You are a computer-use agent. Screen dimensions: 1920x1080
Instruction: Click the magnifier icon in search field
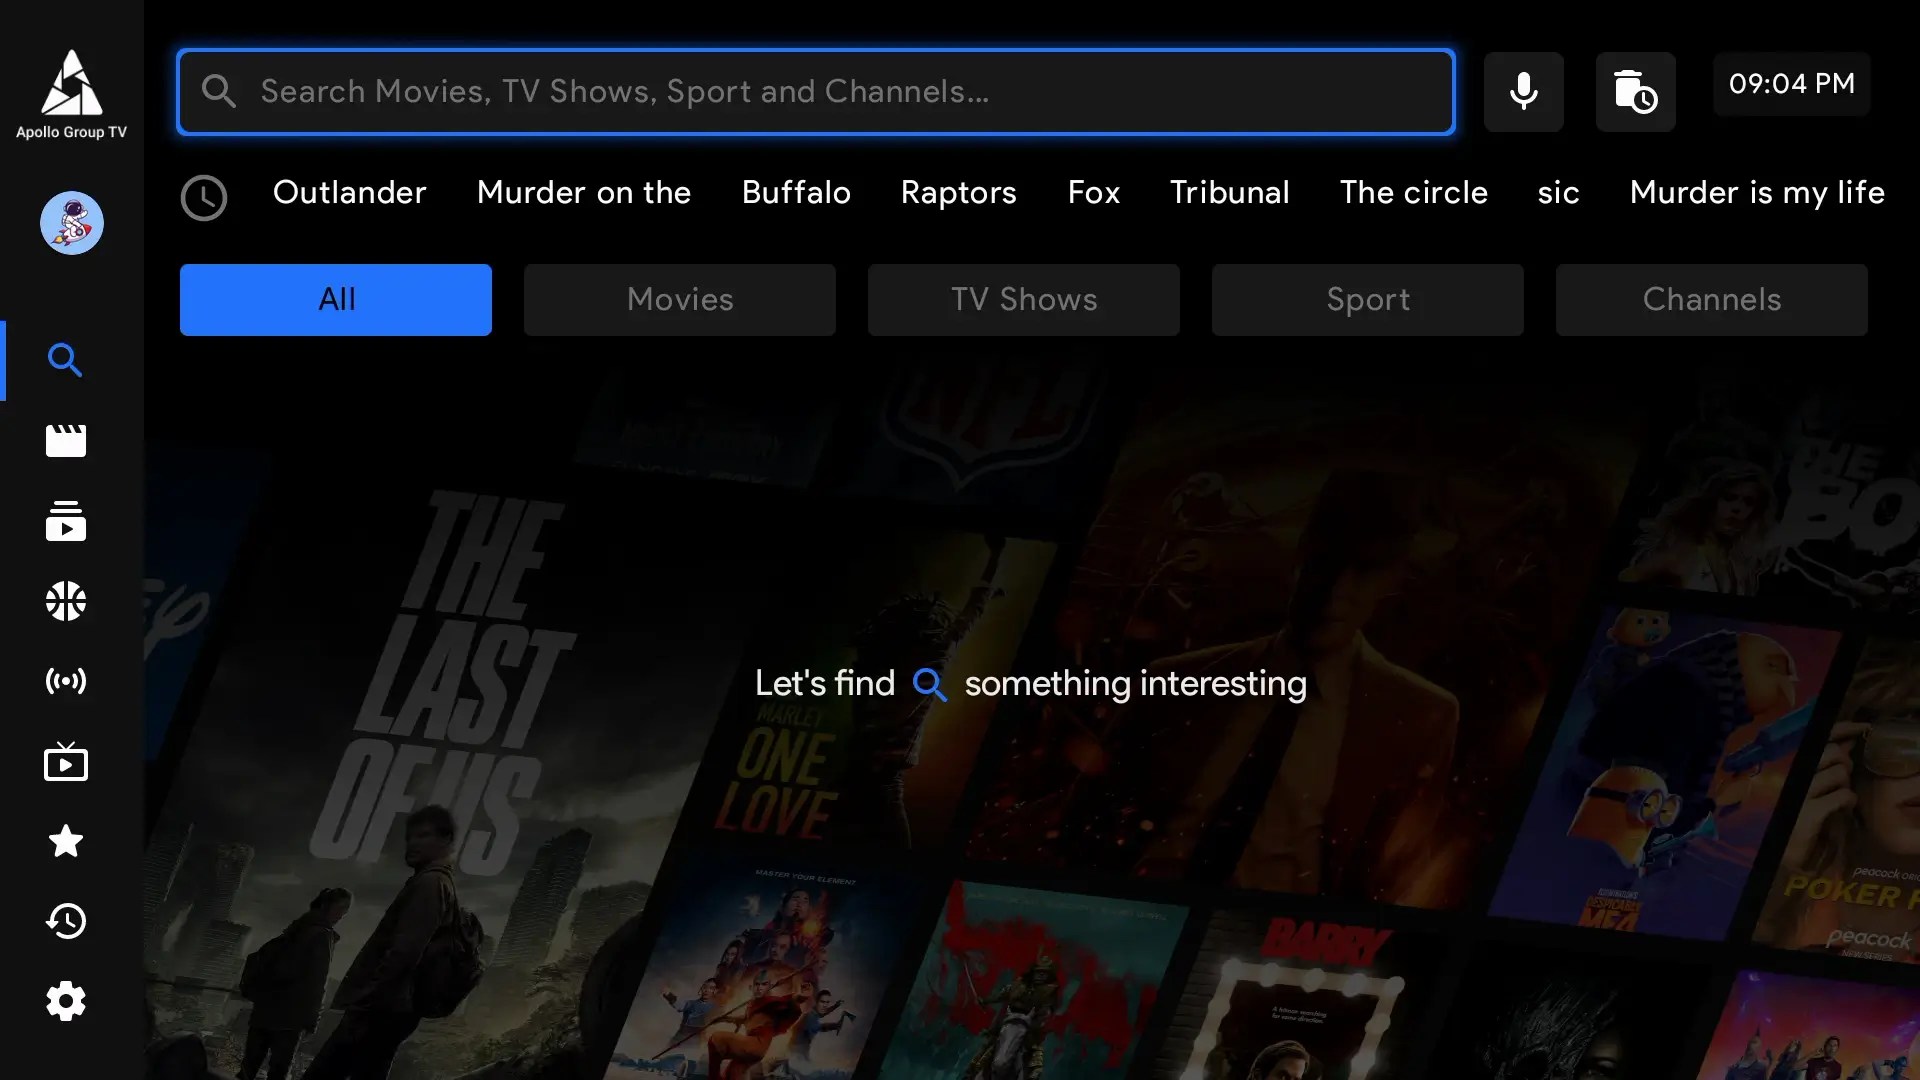click(x=219, y=92)
